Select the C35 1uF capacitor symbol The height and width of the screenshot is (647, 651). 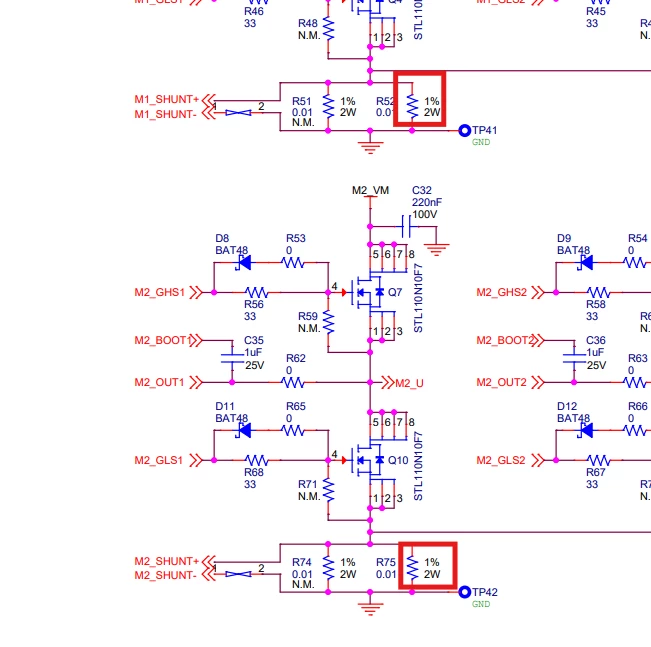point(232,358)
